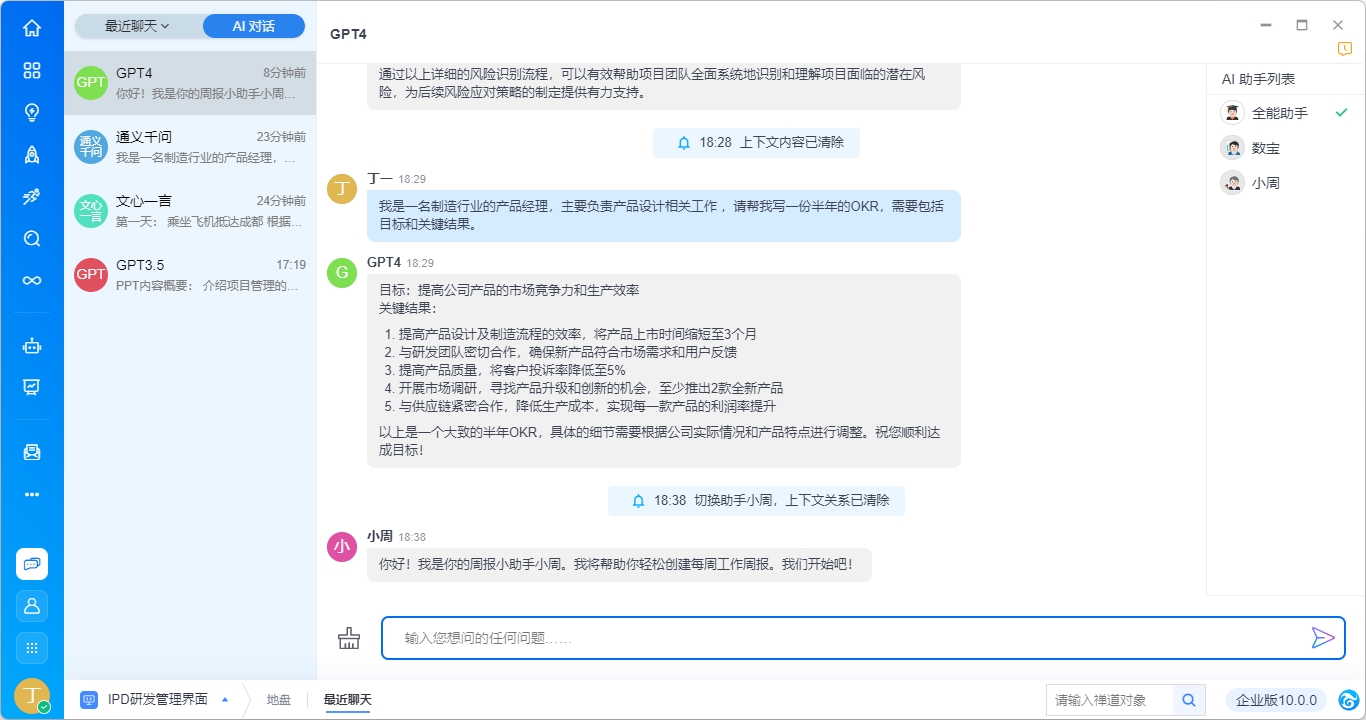Click the 8分钟前 timestamp on the GPT4 row
Viewport: 1366px width, 720px height.
pos(285,73)
